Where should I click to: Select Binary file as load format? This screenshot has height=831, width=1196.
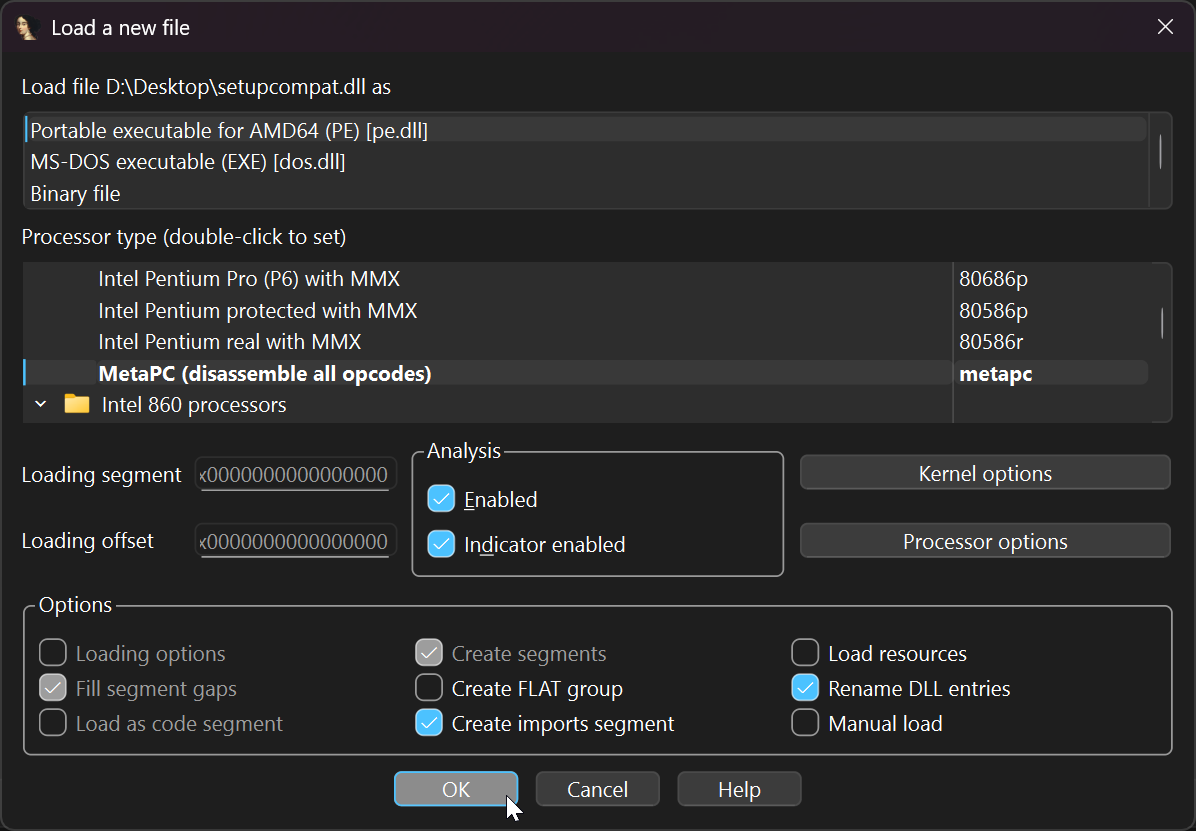pyautogui.click(x=87, y=193)
